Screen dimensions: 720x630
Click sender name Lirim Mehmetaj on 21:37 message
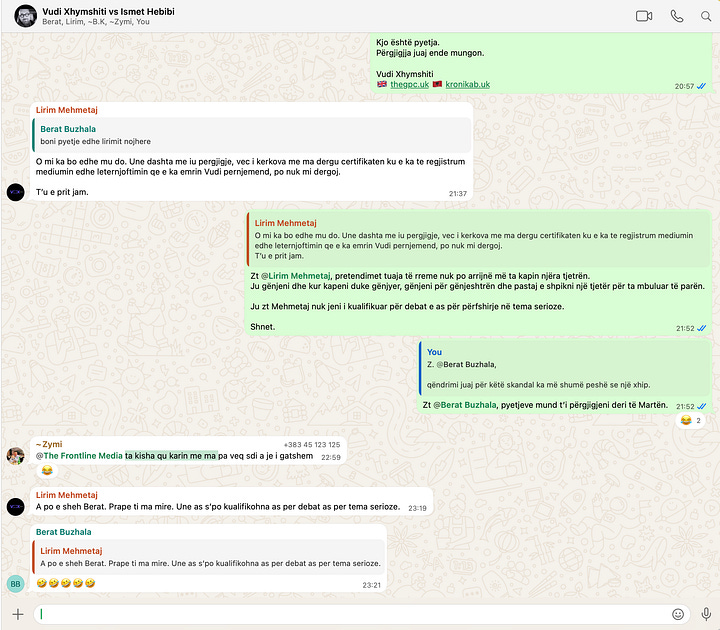coord(67,110)
